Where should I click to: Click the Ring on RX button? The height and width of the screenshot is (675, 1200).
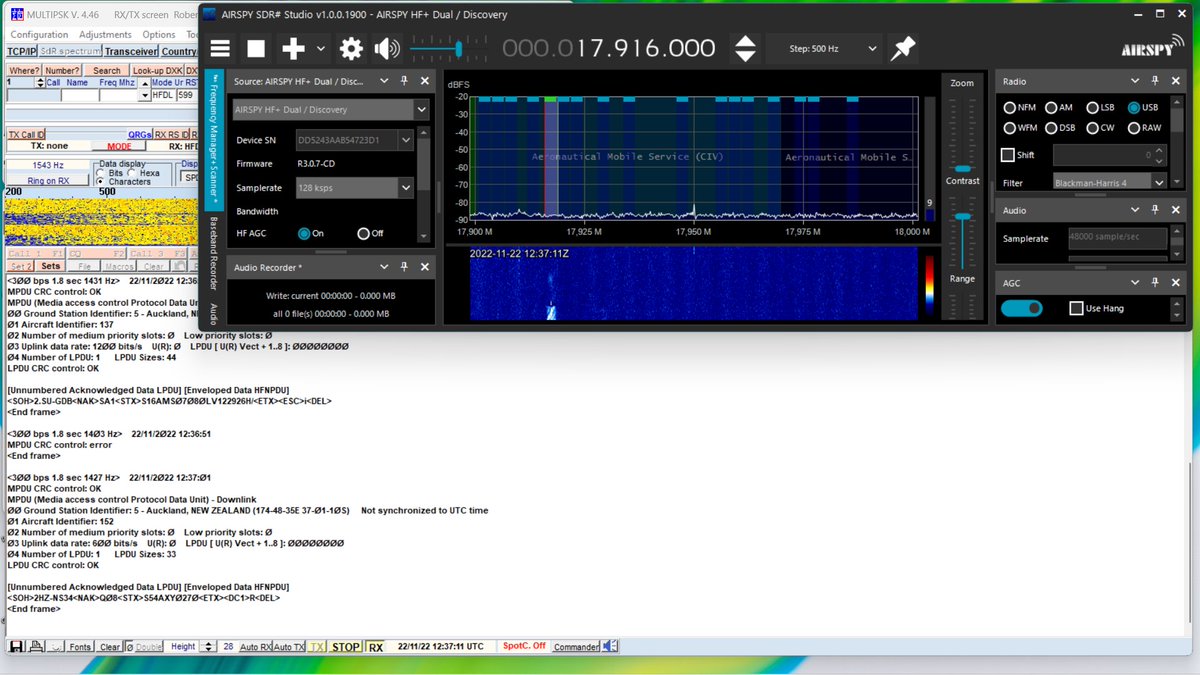(x=48, y=181)
